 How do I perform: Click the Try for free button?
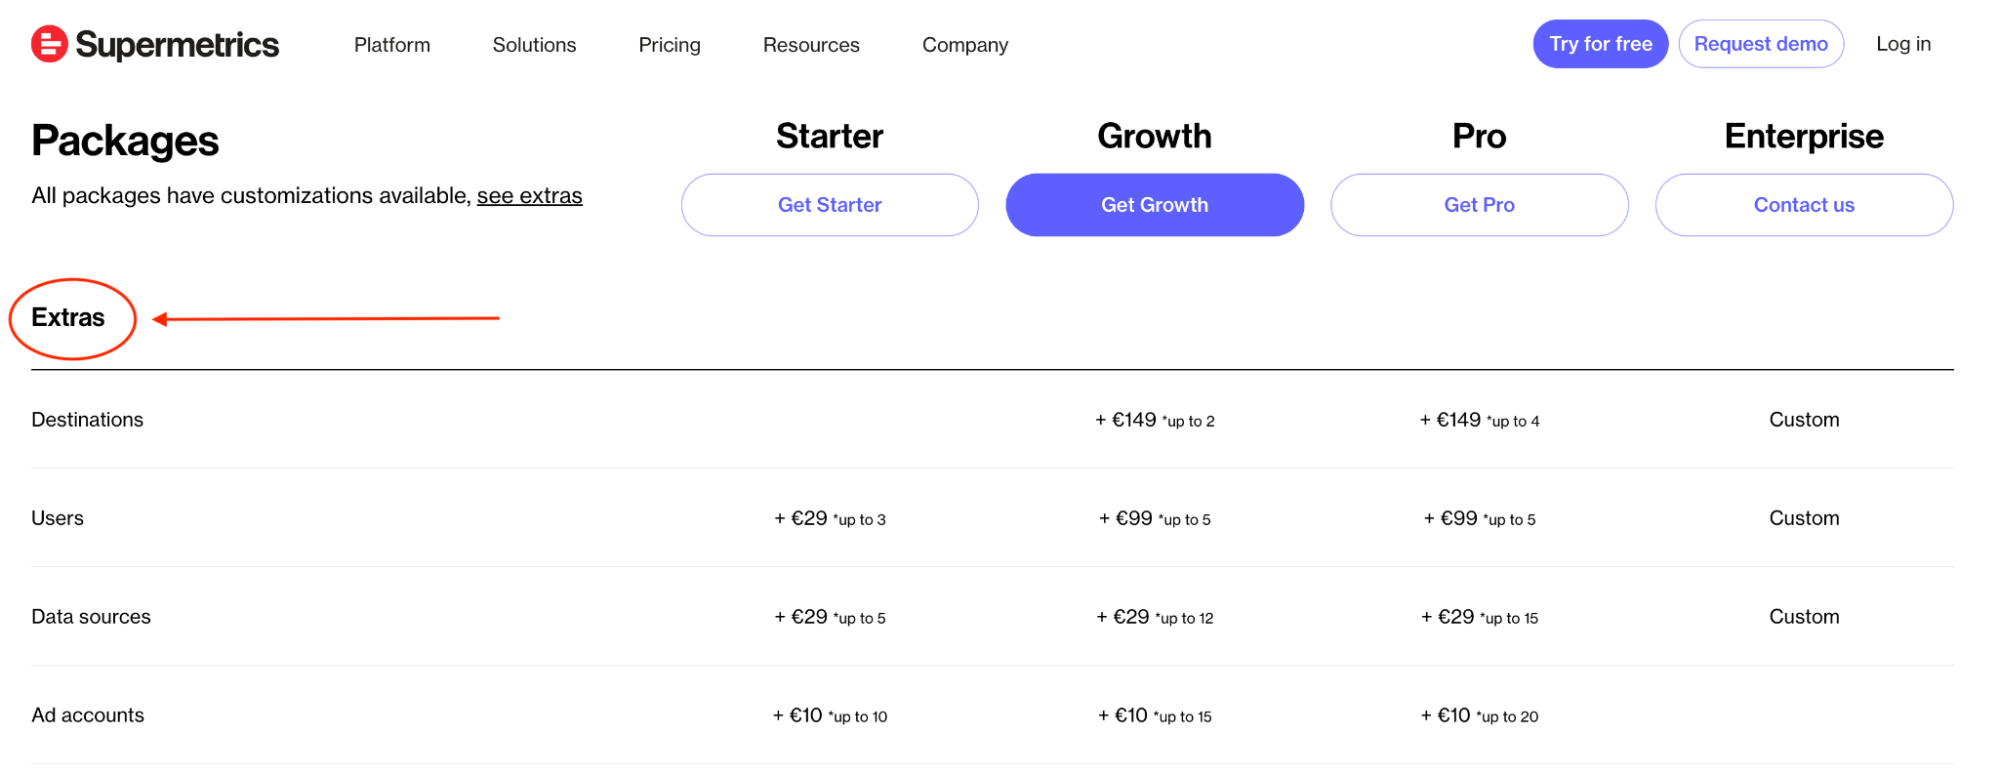tap(1599, 43)
